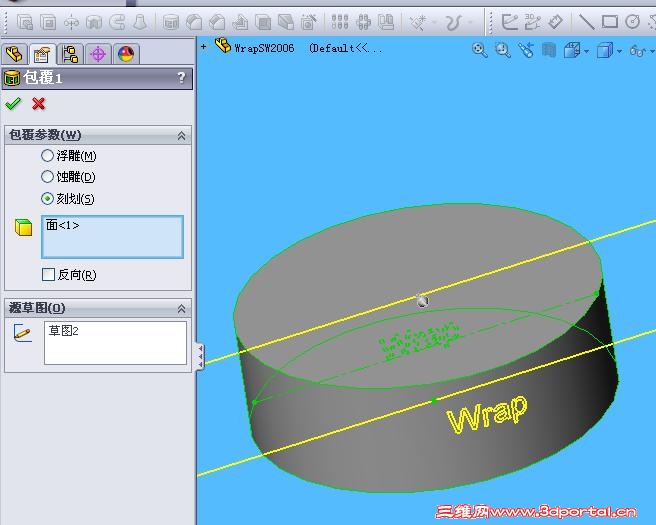
Task: Open the Curves dropdown arrow
Action: (470, 22)
